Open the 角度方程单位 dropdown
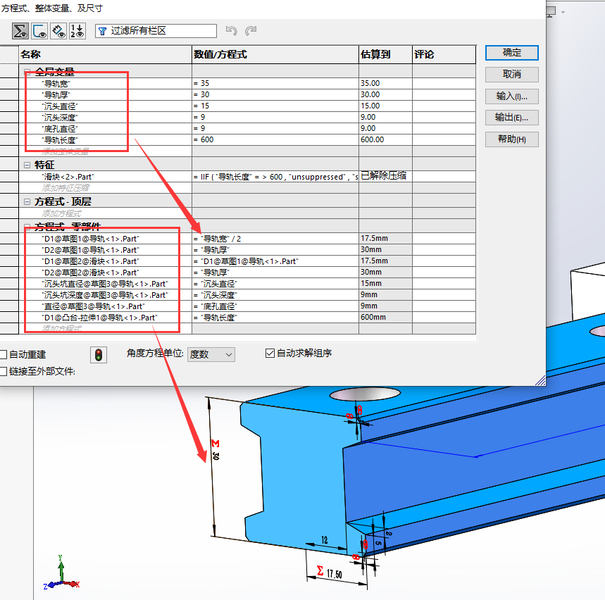This screenshot has height=600, width=605. 211,355
